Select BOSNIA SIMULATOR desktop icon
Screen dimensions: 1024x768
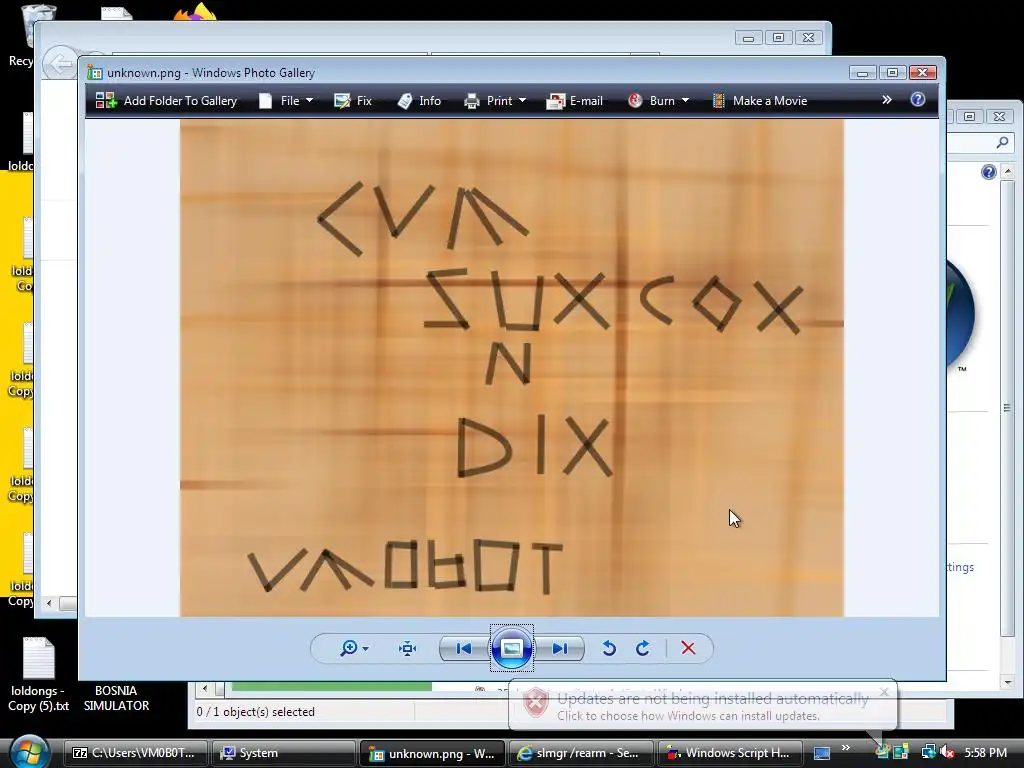[x=116, y=697]
